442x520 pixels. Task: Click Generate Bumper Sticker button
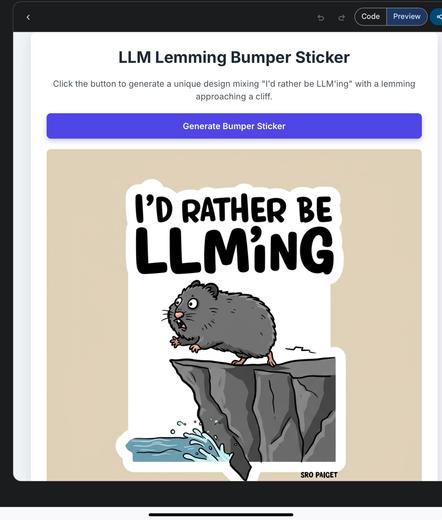tap(234, 126)
